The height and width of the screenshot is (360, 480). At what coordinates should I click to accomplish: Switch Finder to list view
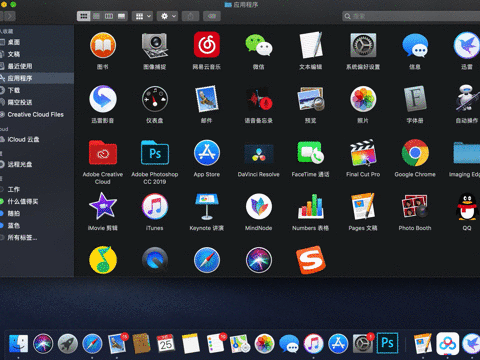pyautogui.click(x=96, y=16)
